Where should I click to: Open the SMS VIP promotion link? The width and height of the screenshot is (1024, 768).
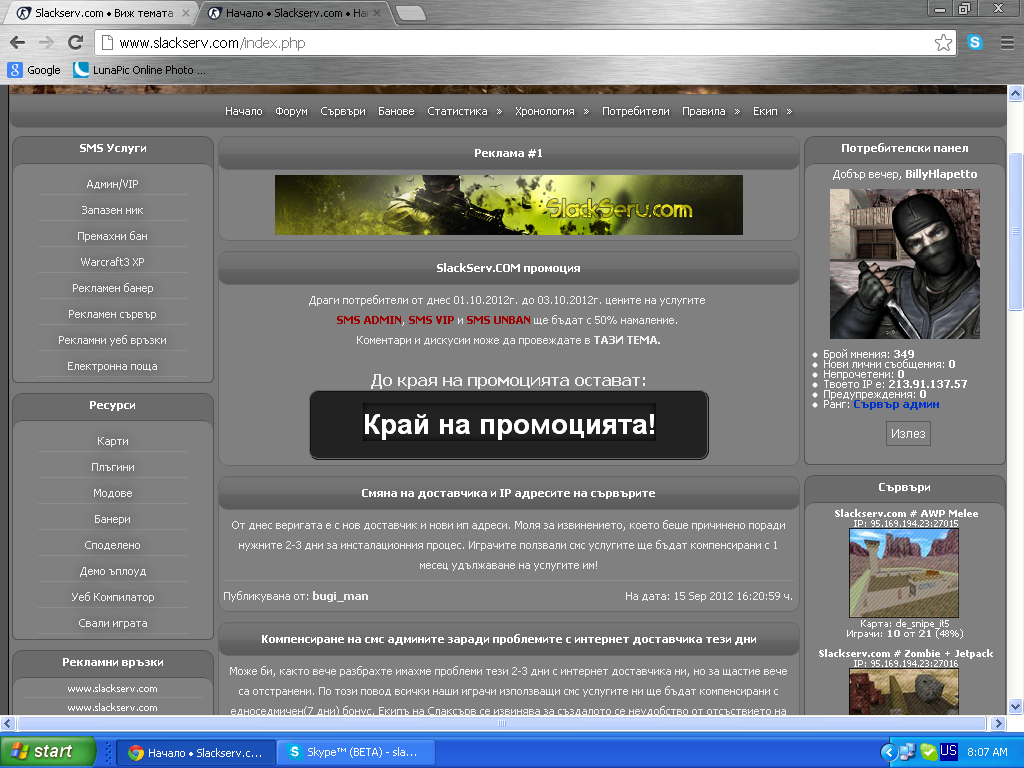[431, 321]
